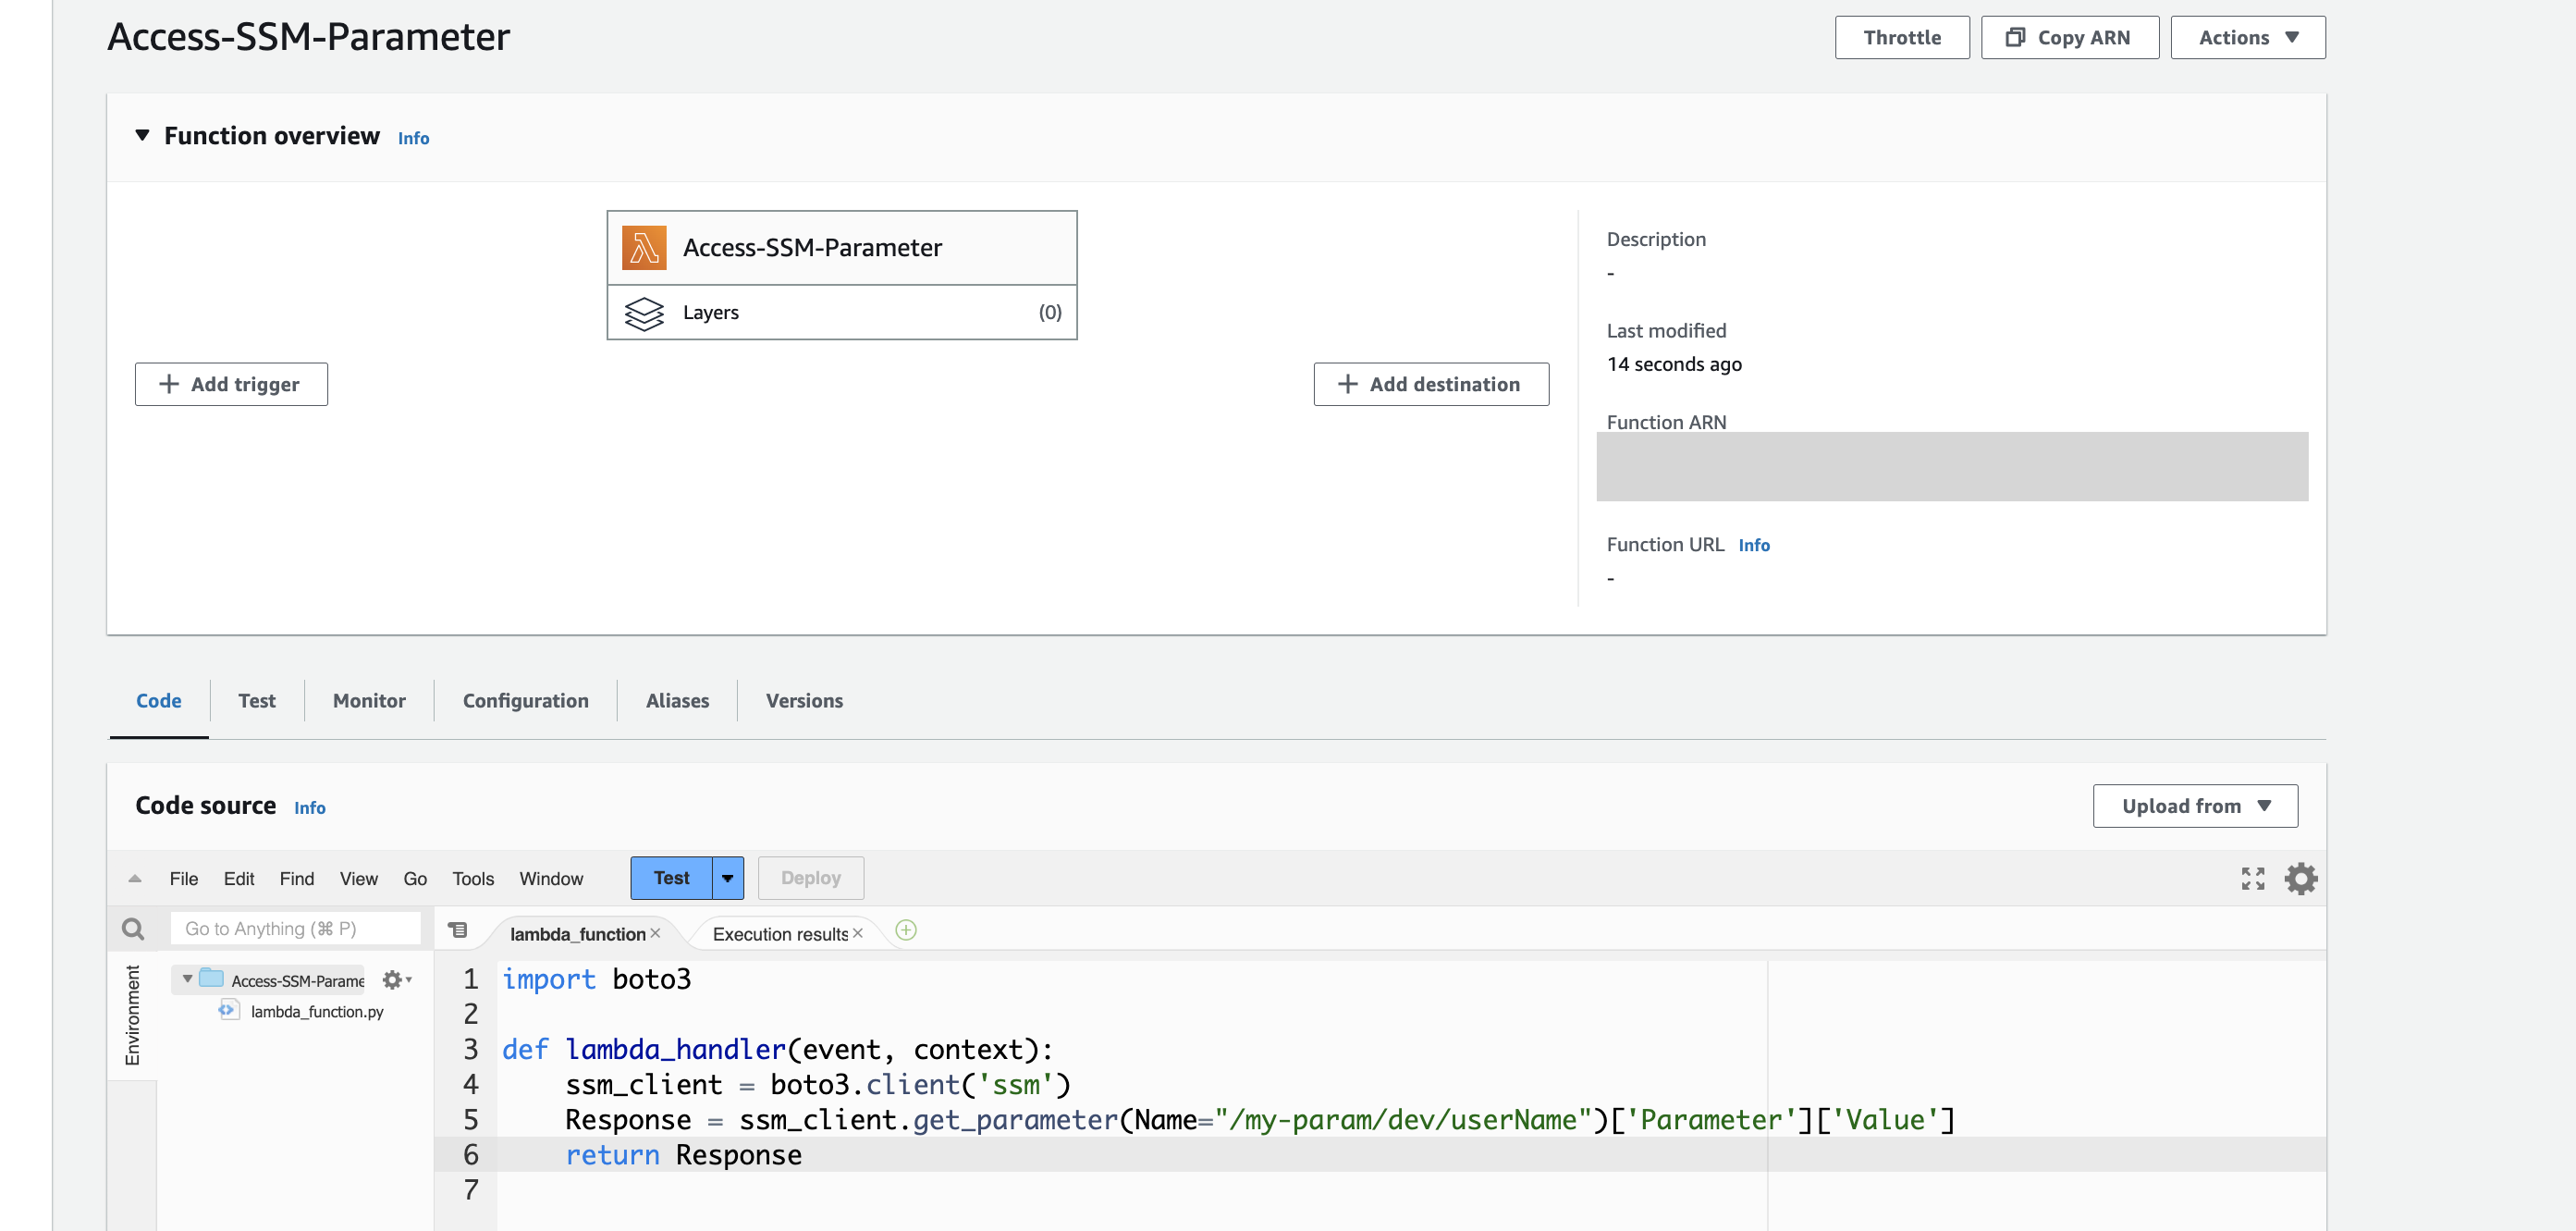Select the Execution results tab
This screenshot has width=2576, height=1231.
pos(780,934)
